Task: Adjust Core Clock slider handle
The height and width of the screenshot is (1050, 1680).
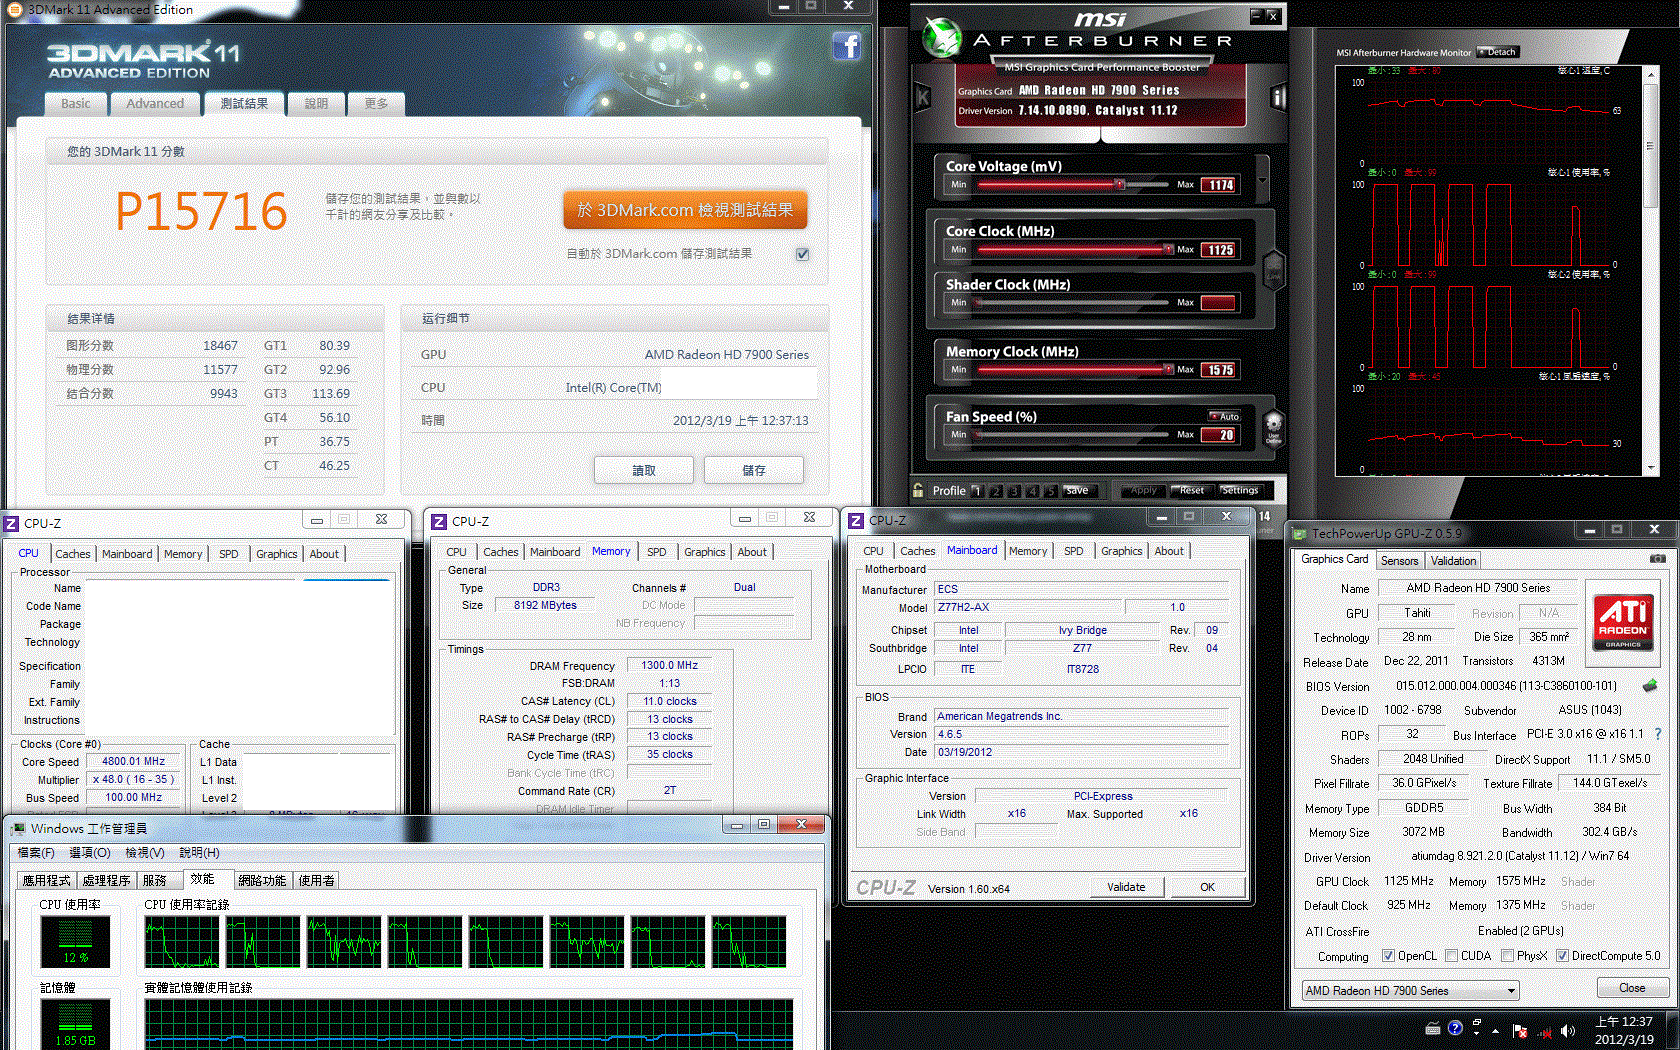Action: (1167, 249)
